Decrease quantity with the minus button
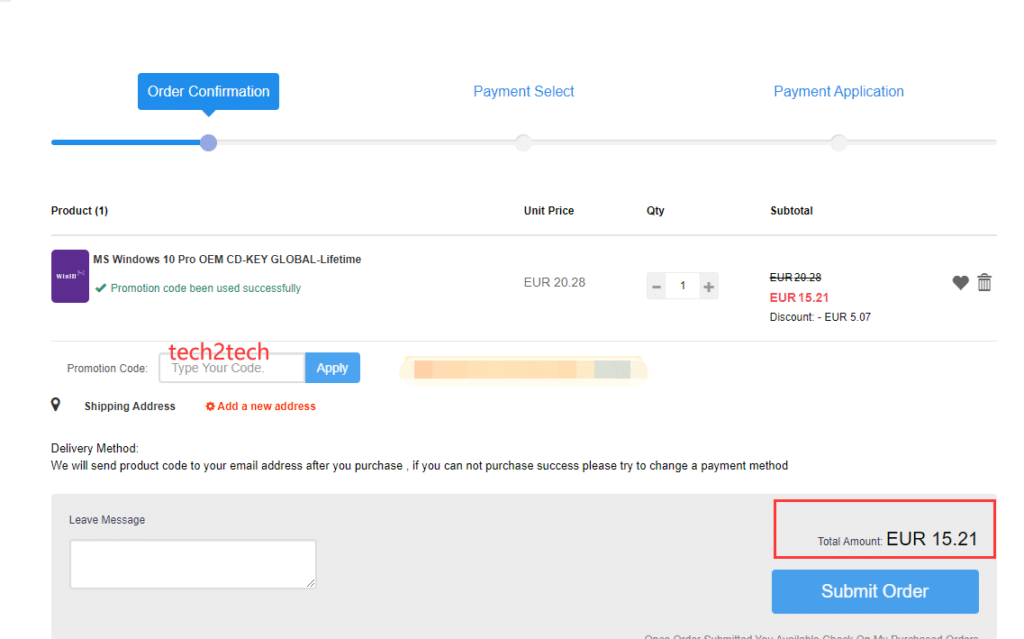 pos(656,287)
